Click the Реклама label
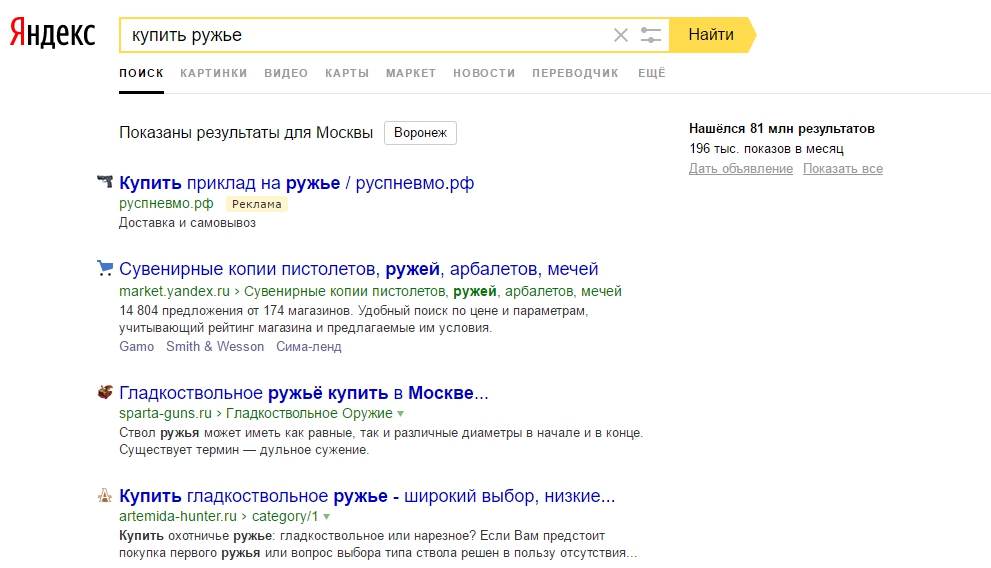 pos(257,204)
